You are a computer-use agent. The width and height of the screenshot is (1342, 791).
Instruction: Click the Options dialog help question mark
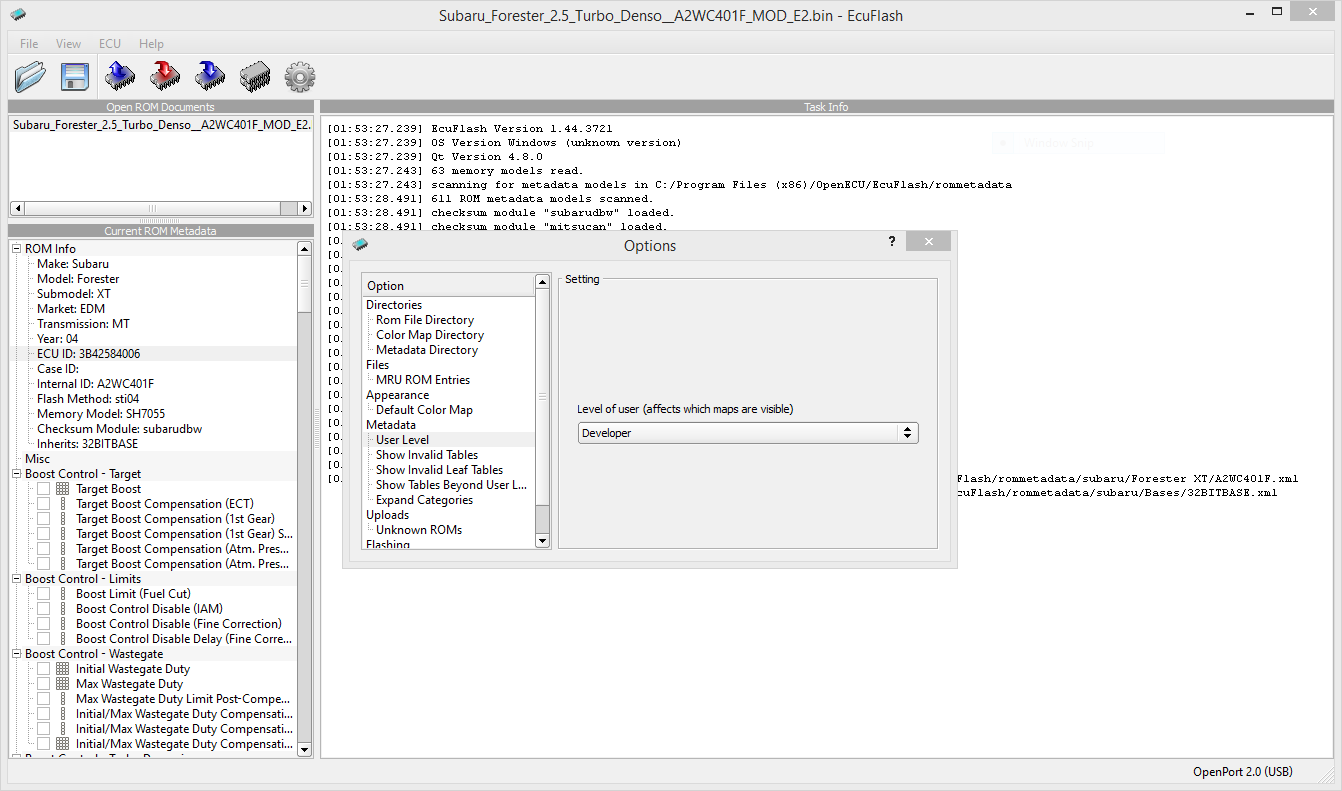pyautogui.click(x=892, y=242)
